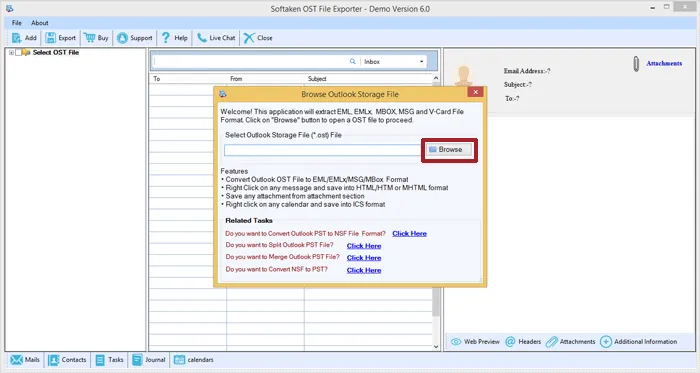
Task: Click the Buy shopping cart icon
Action: click(x=89, y=38)
